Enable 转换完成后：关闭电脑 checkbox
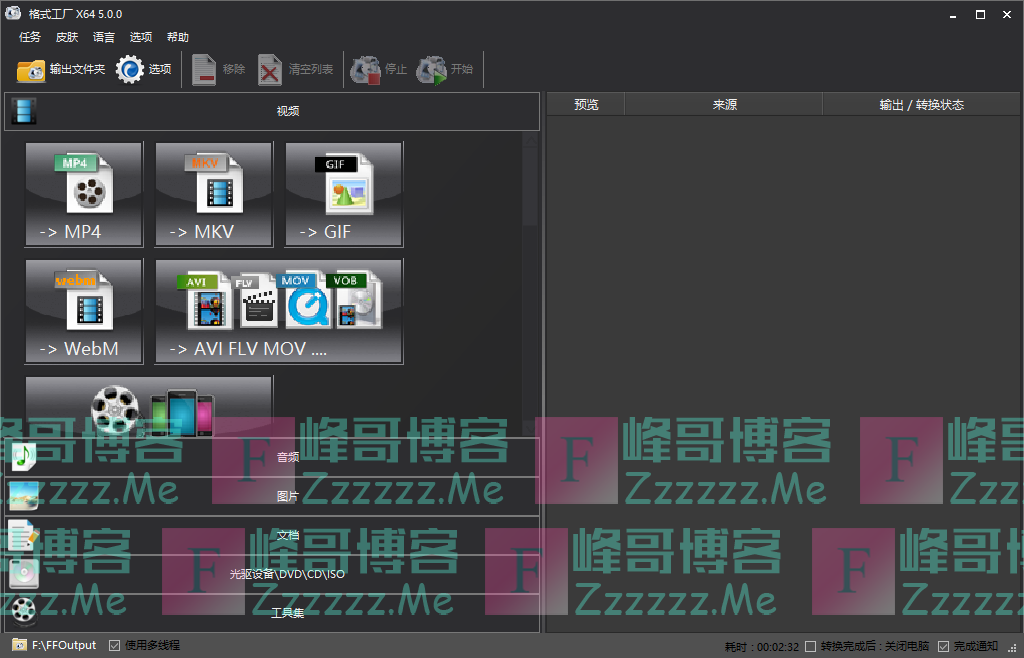The width and height of the screenshot is (1024, 658). click(x=810, y=646)
